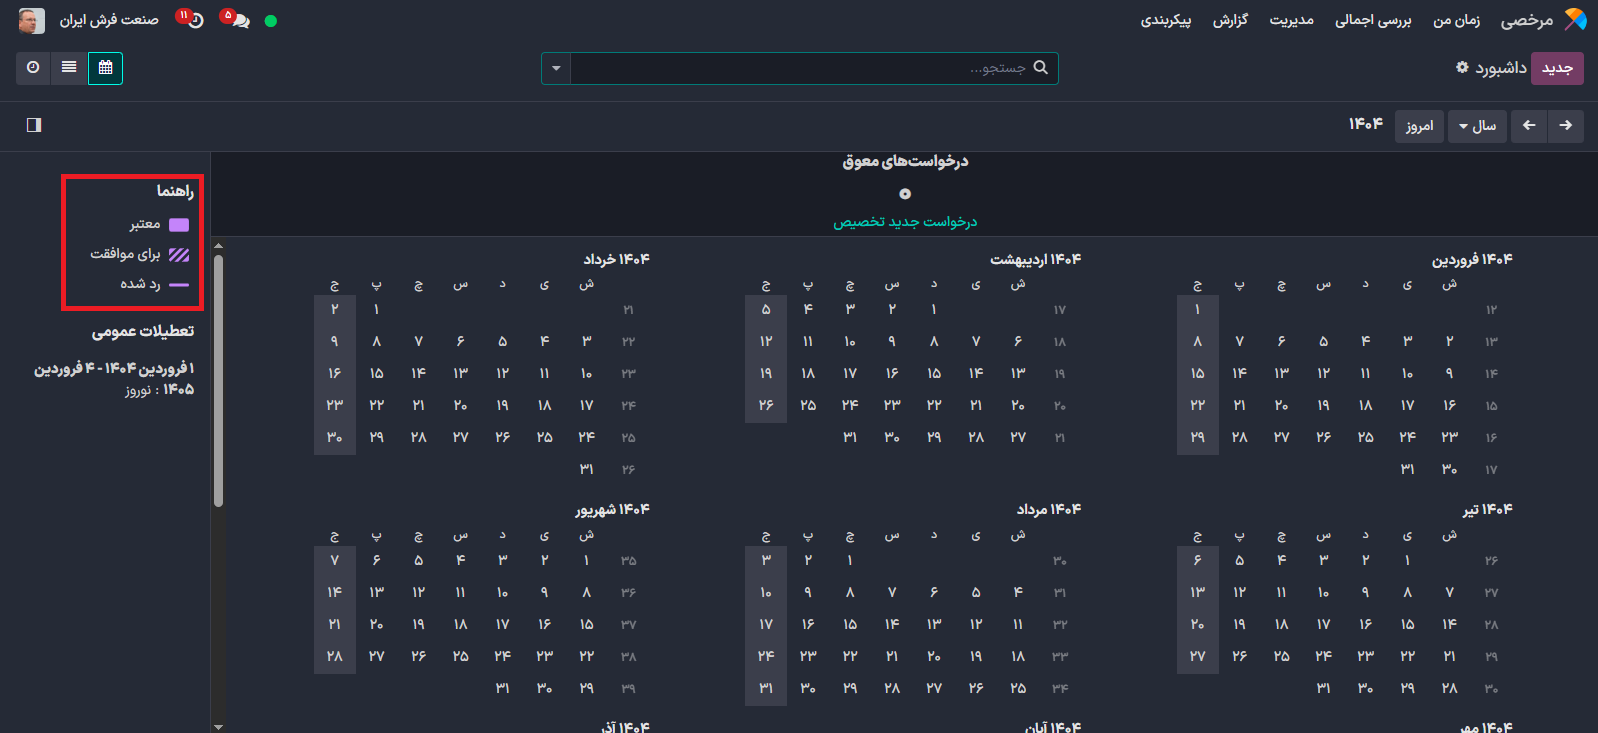Open the Time Off app home logo
This screenshot has height=733, width=1598.
pos(1575,20)
